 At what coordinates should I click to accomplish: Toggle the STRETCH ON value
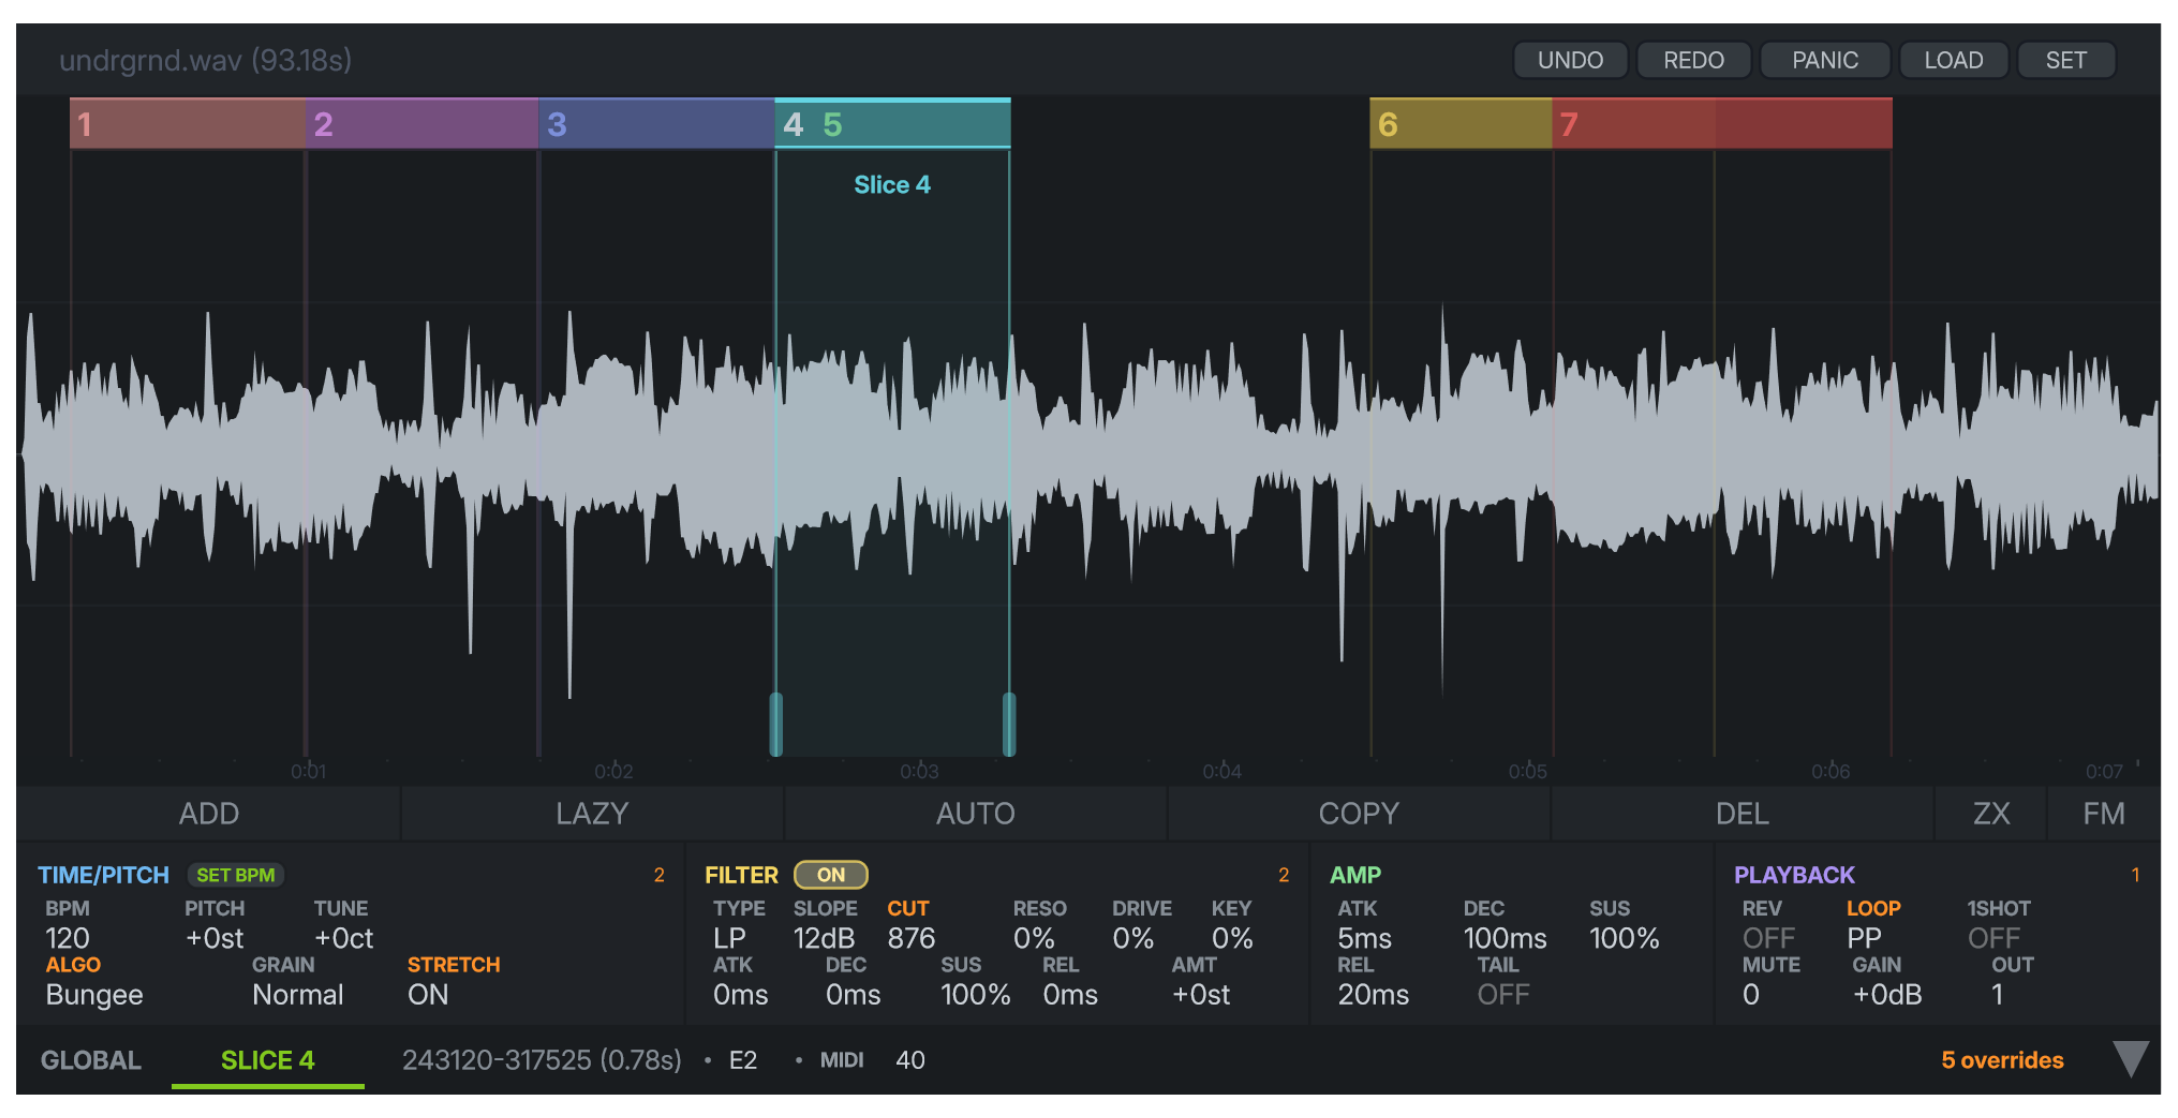[428, 995]
